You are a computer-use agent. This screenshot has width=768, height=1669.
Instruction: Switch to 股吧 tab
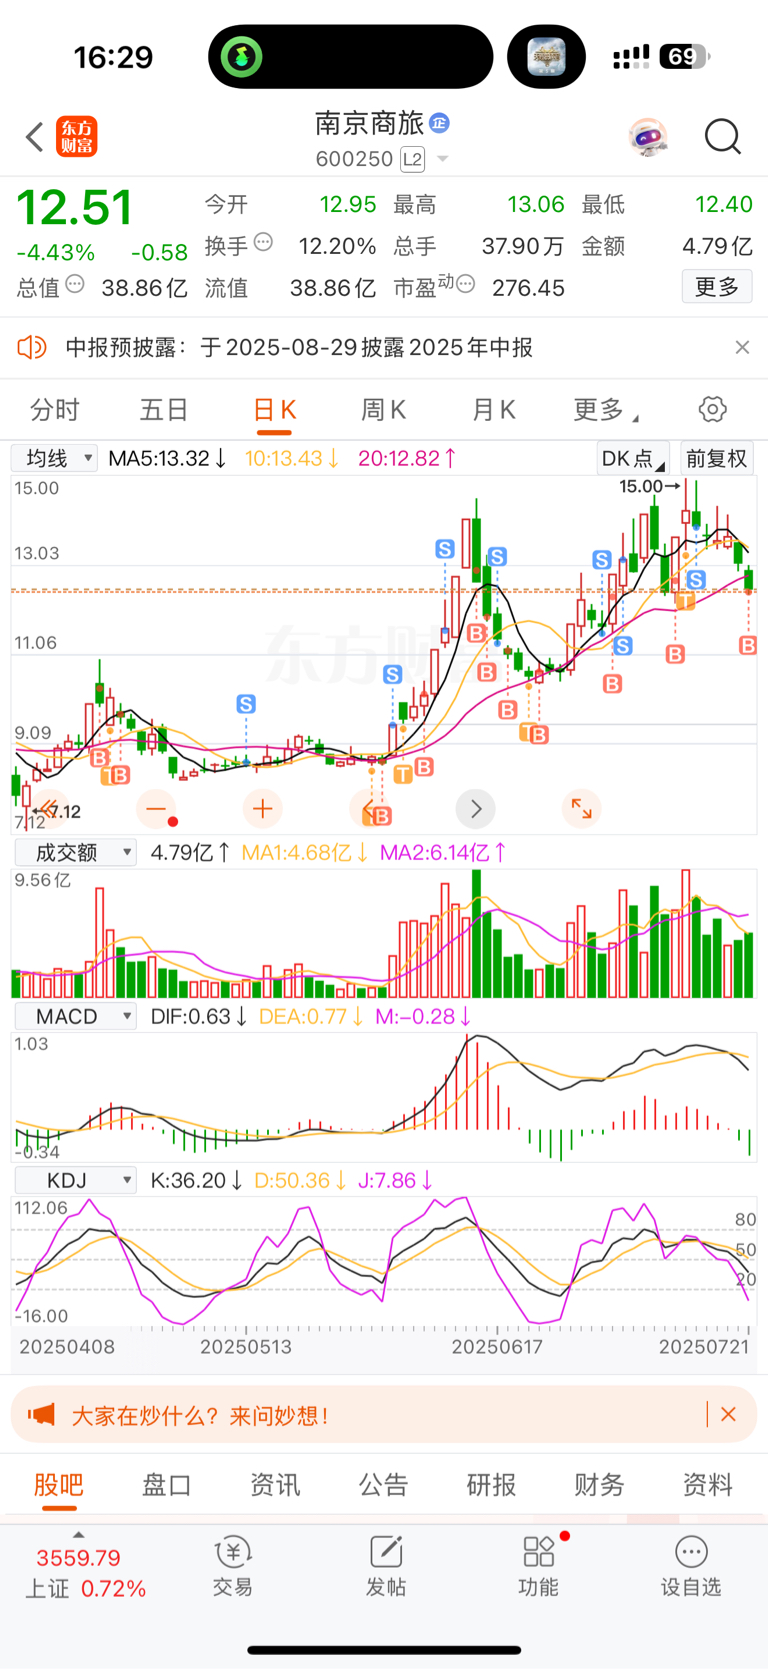[x=59, y=1485]
